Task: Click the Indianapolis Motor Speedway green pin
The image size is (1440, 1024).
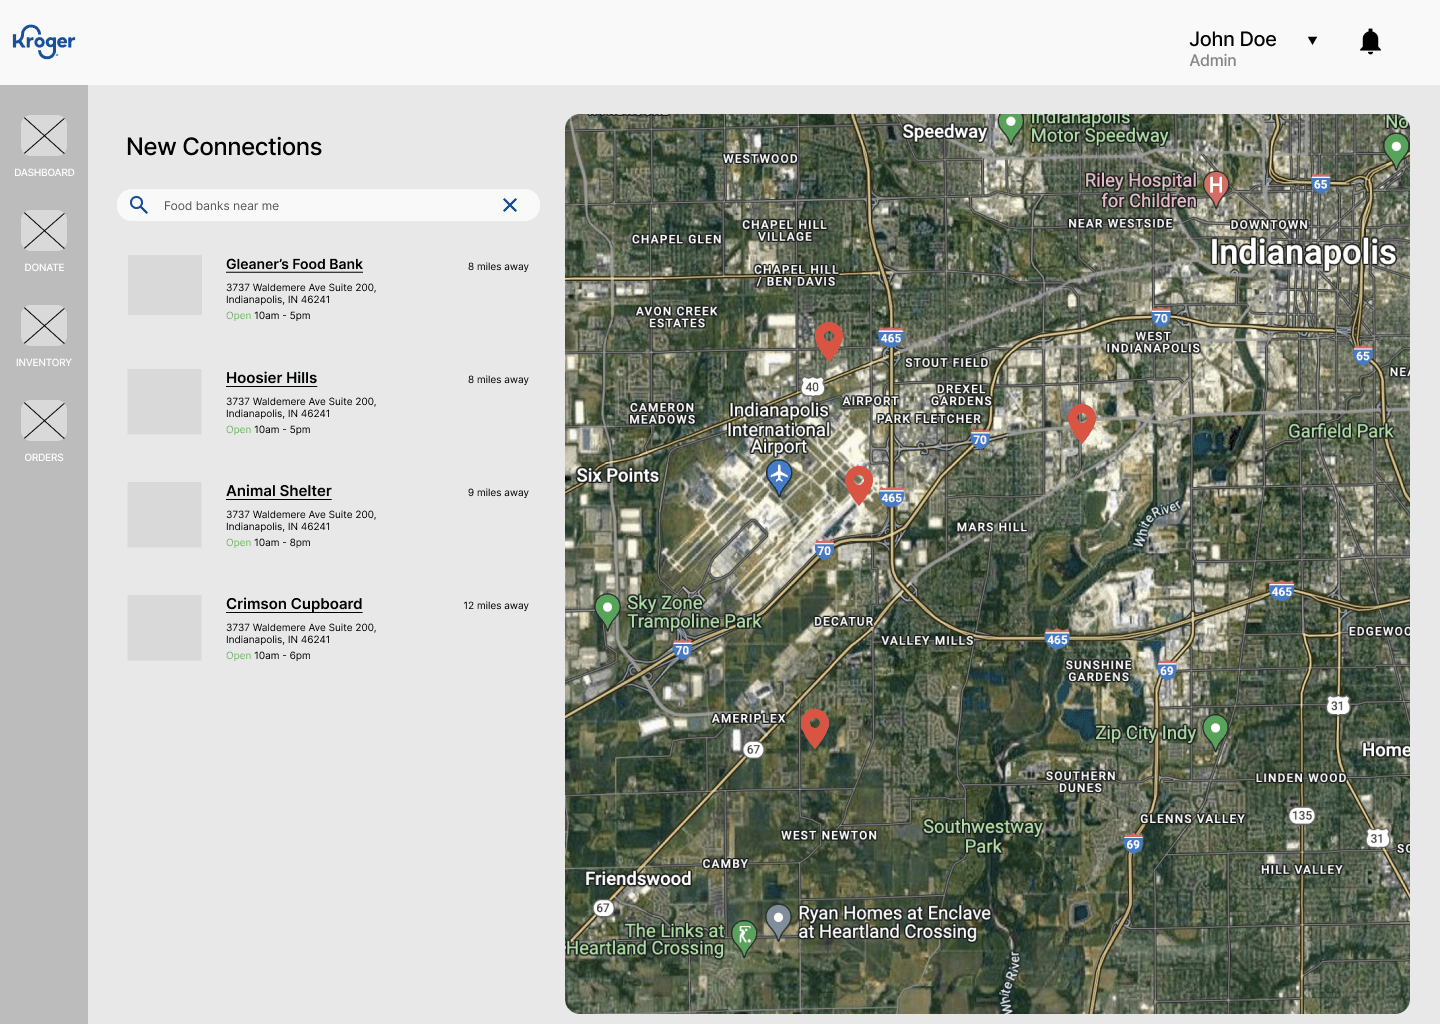Action: pos(1011,126)
